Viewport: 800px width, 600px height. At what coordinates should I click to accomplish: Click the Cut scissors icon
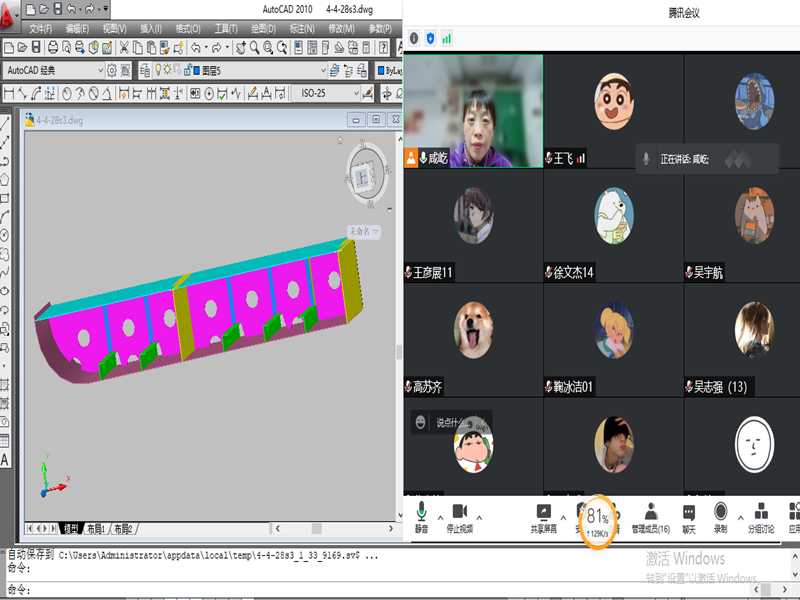(x=123, y=47)
